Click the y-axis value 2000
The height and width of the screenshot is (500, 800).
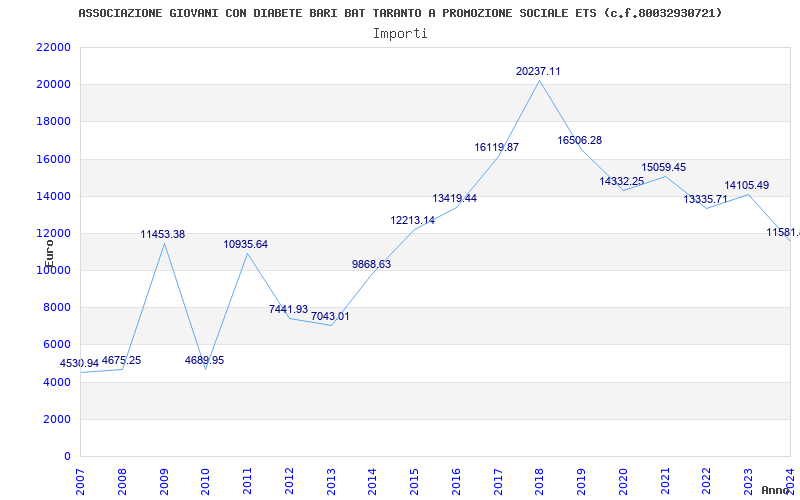(x=56, y=419)
